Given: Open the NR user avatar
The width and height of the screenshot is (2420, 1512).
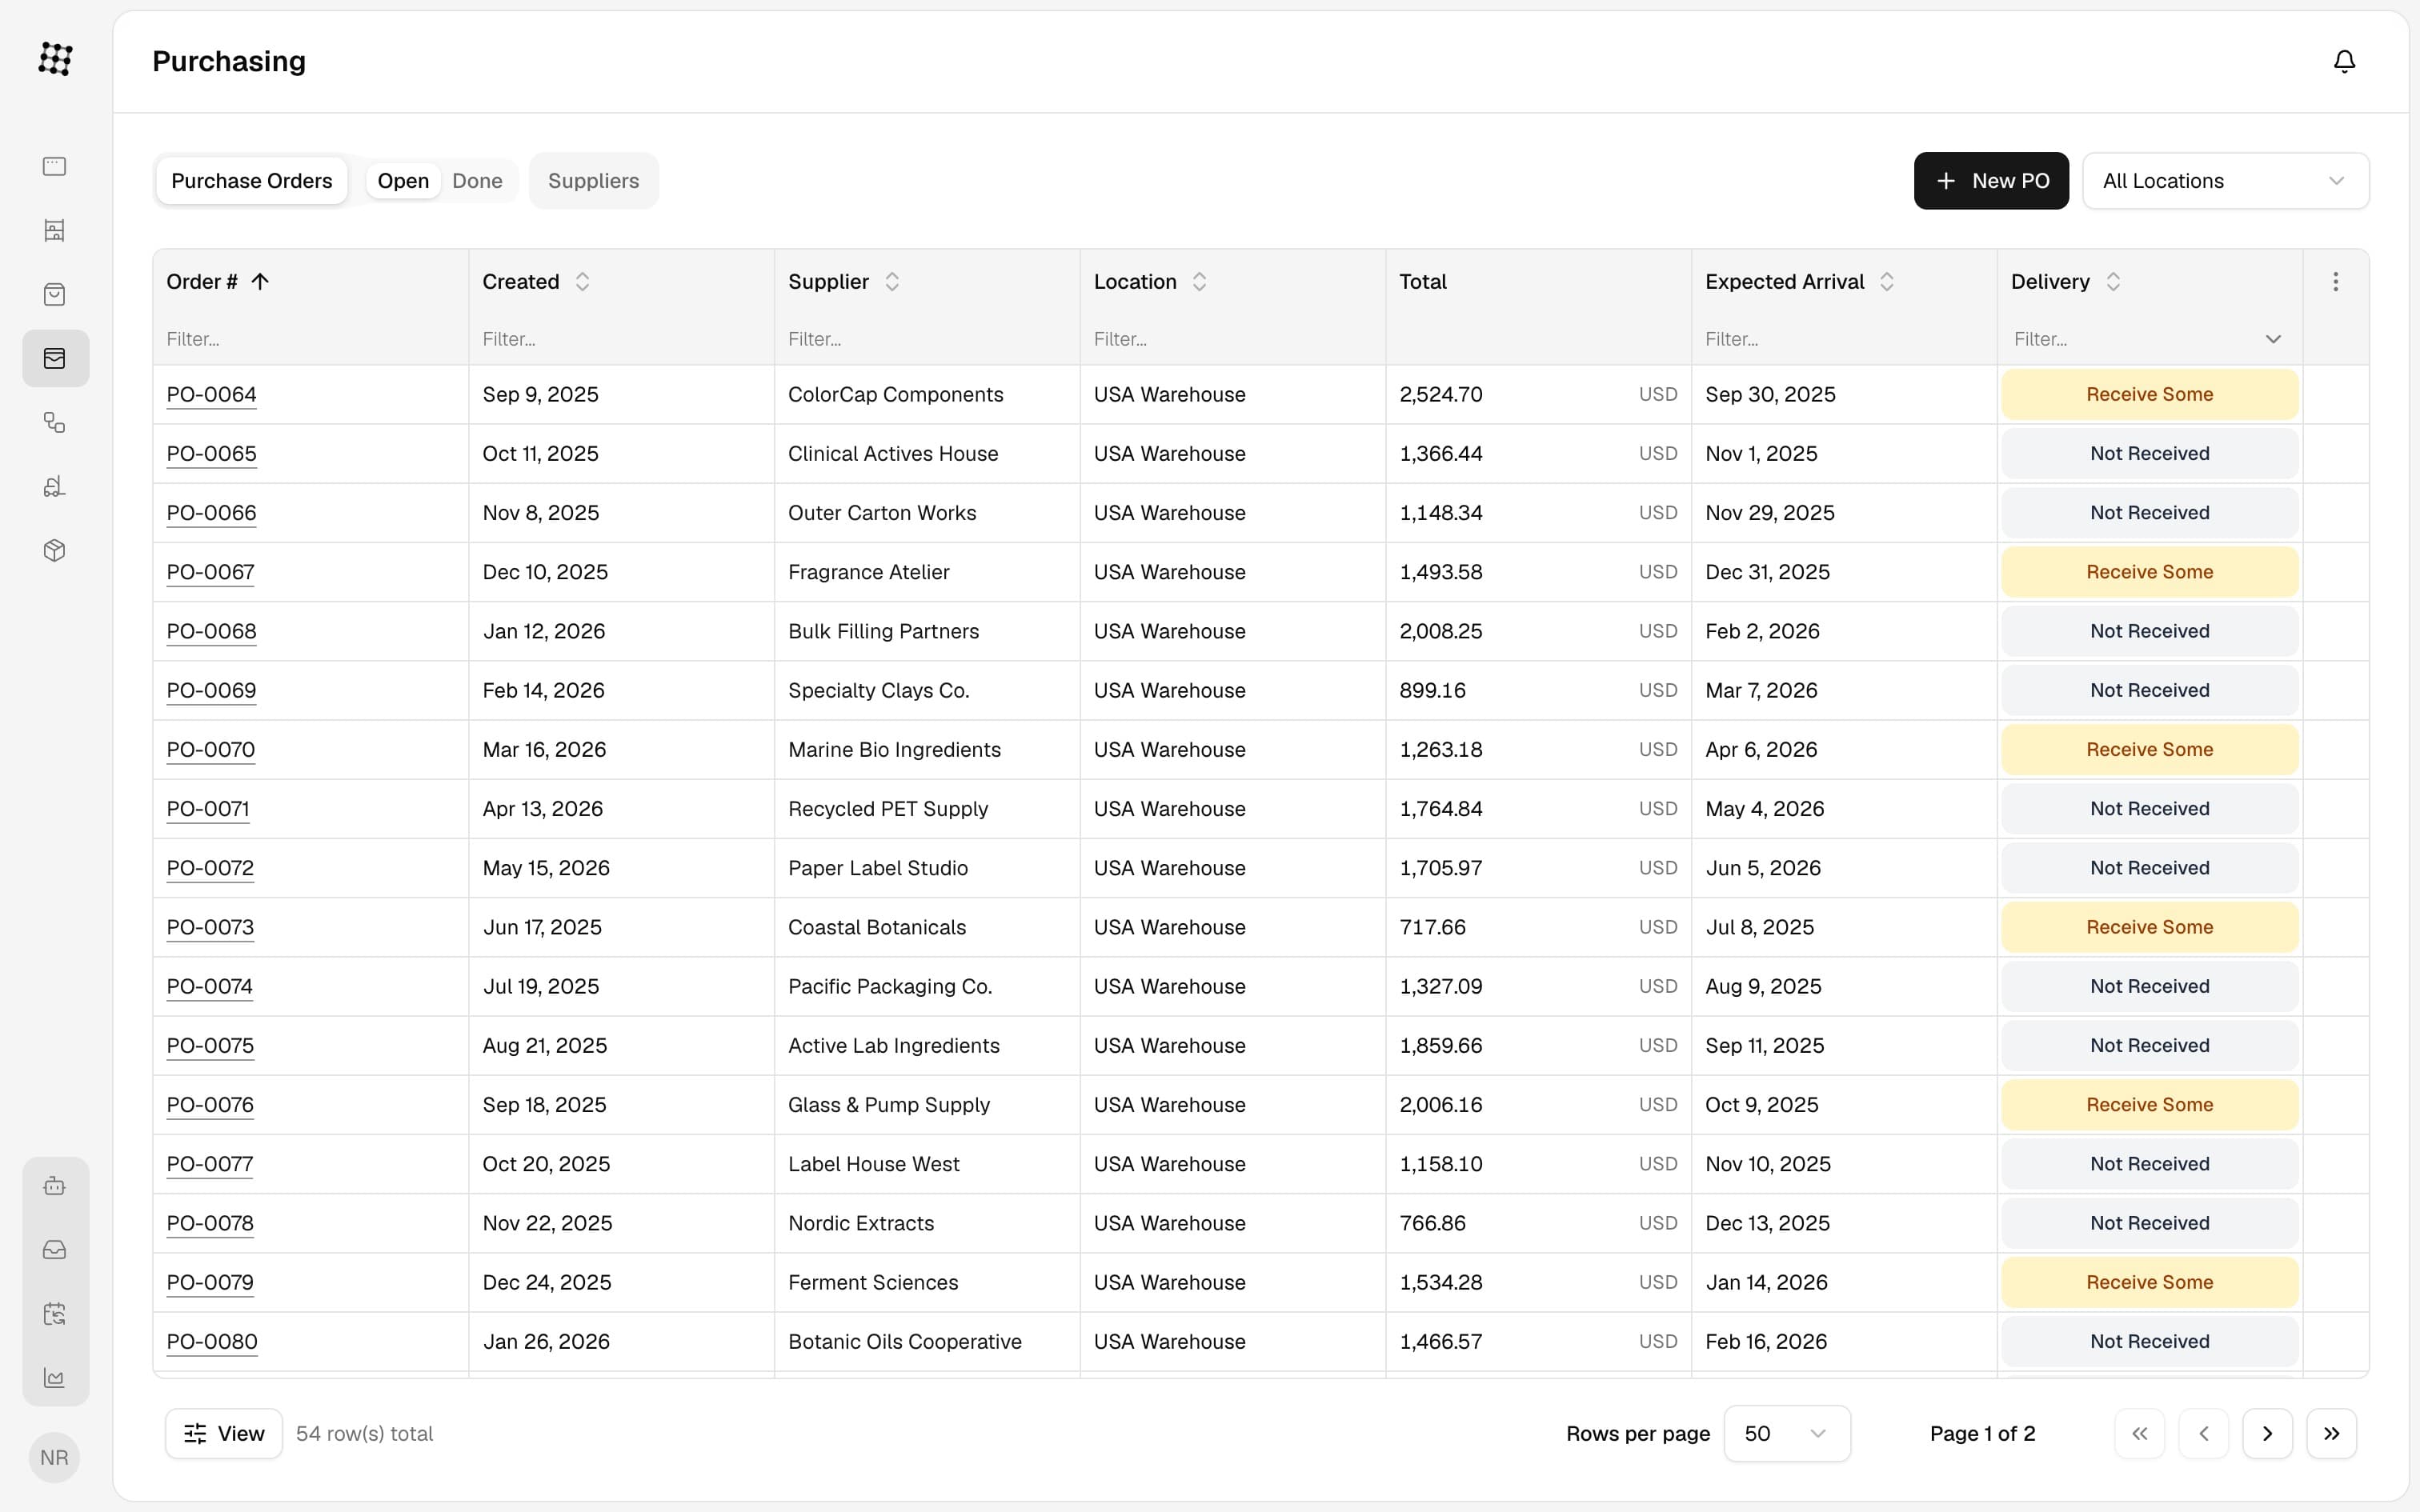Looking at the screenshot, I should (x=55, y=1457).
